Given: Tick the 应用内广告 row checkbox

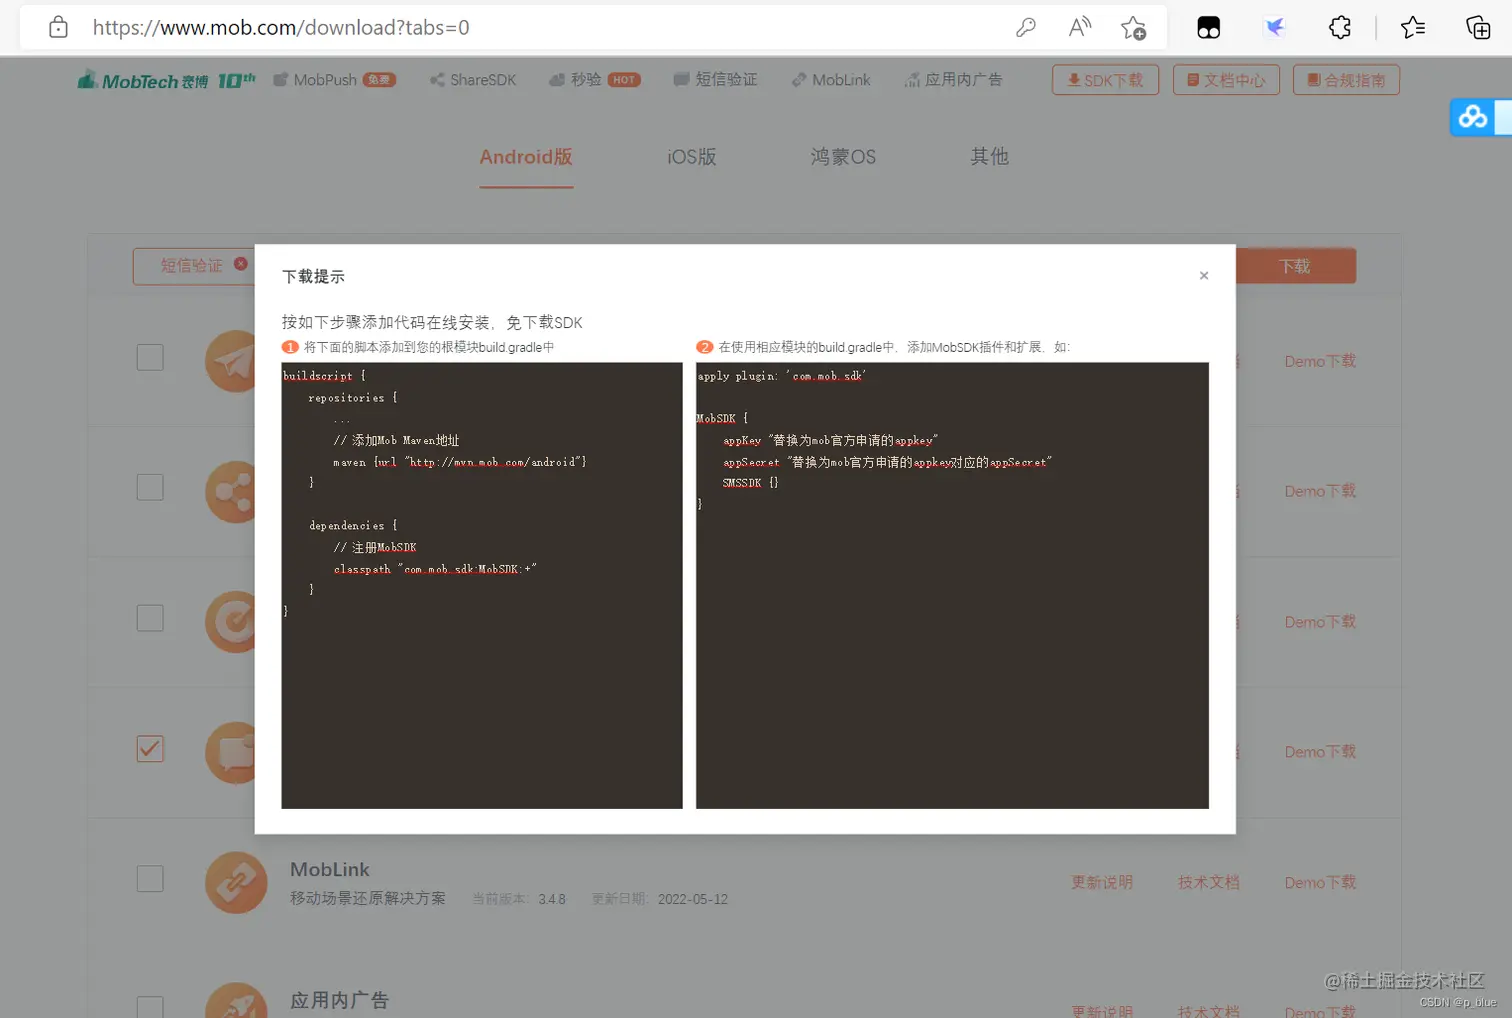Looking at the screenshot, I should tap(150, 1006).
